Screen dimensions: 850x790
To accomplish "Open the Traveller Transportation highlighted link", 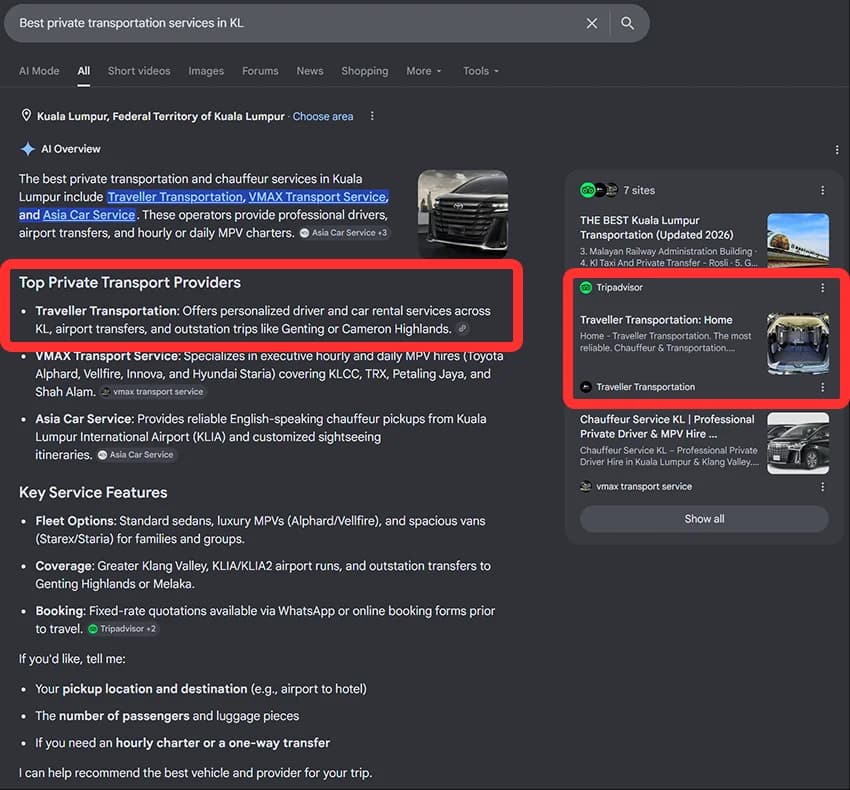I will (176, 197).
